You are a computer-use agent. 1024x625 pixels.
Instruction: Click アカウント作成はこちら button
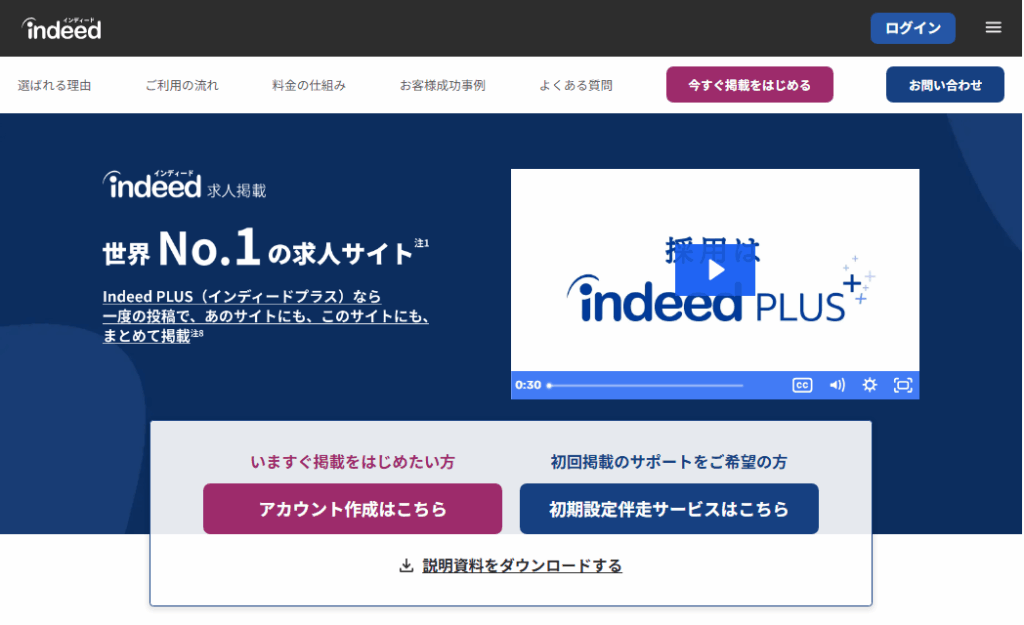pyautogui.click(x=353, y=509)
